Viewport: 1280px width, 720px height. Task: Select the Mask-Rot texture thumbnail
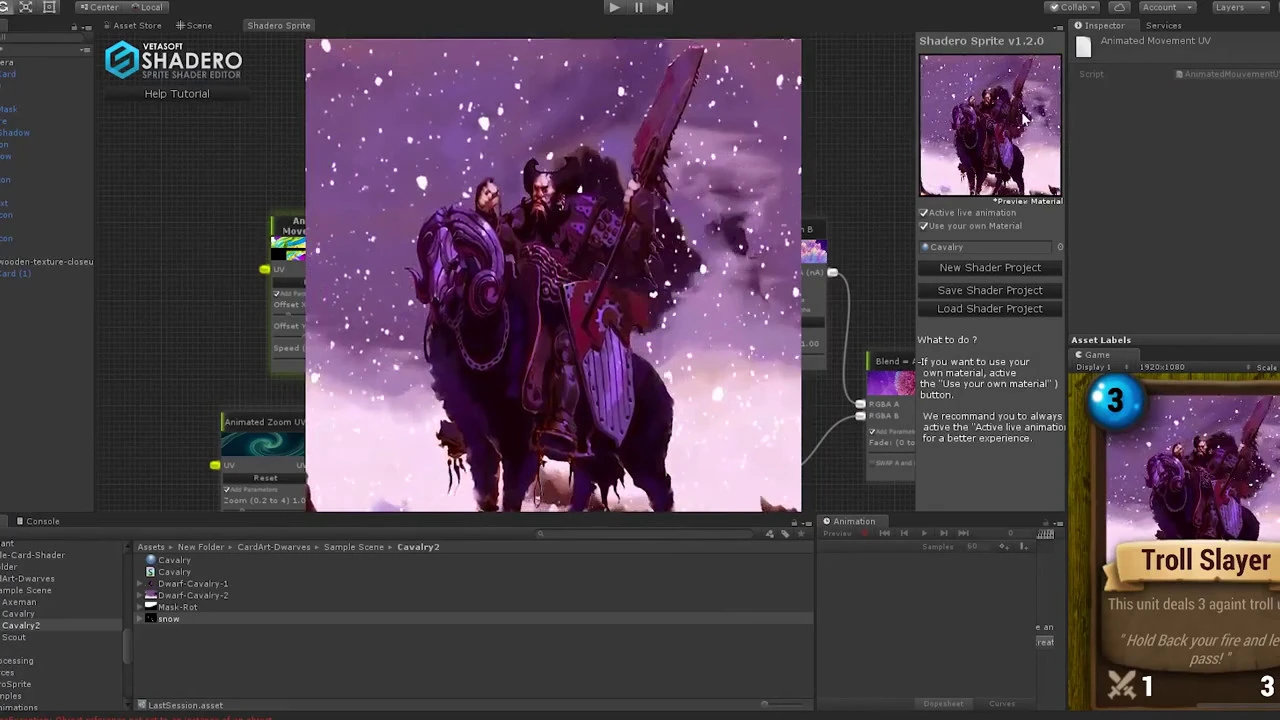151,607
